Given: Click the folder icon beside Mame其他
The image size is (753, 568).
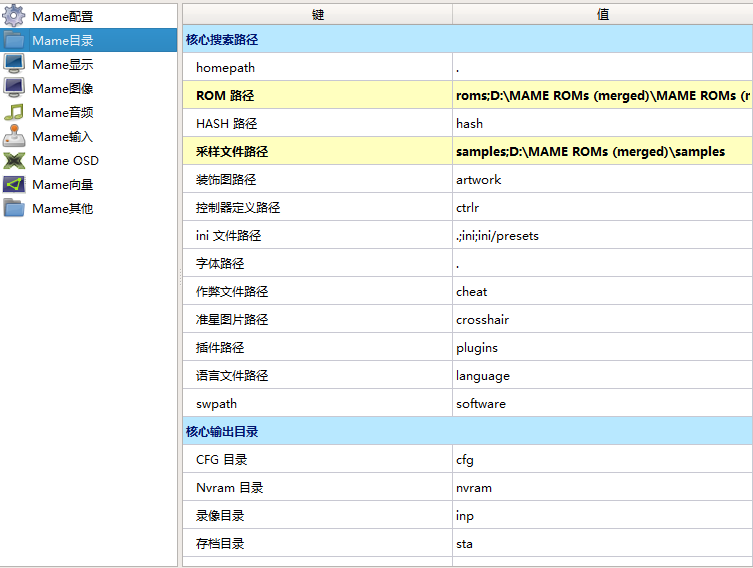Looking at the screenshot, I should tap(13, 208).
